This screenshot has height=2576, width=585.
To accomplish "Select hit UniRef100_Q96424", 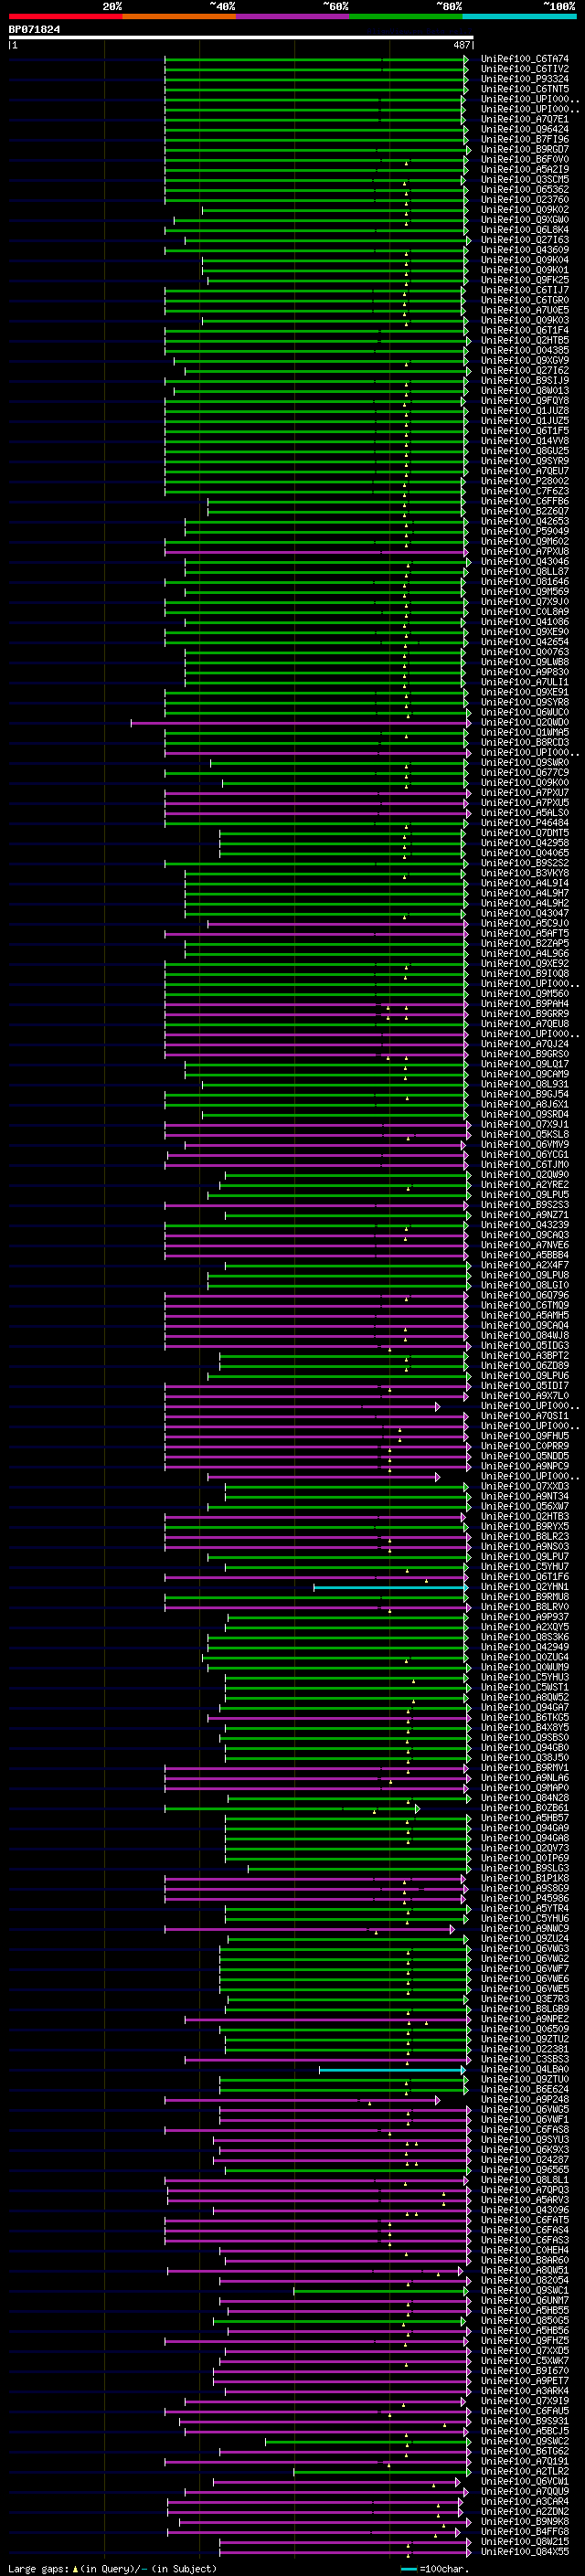I will pyautogui.click(x=525, y=129).
